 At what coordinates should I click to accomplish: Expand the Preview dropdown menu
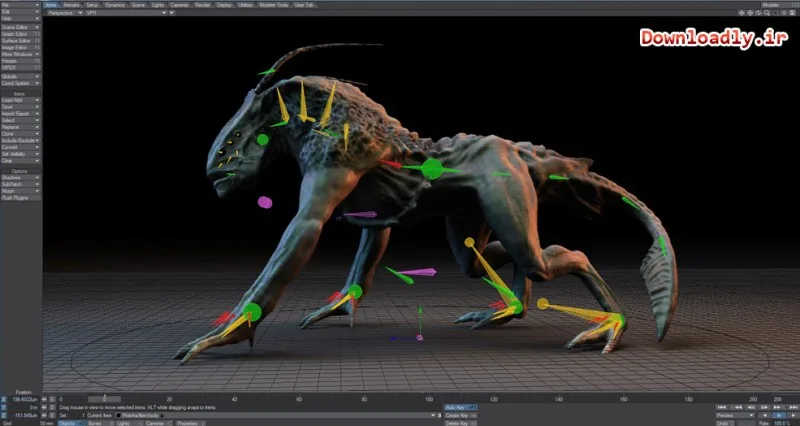pyautogui.click(x=736, y=415)
